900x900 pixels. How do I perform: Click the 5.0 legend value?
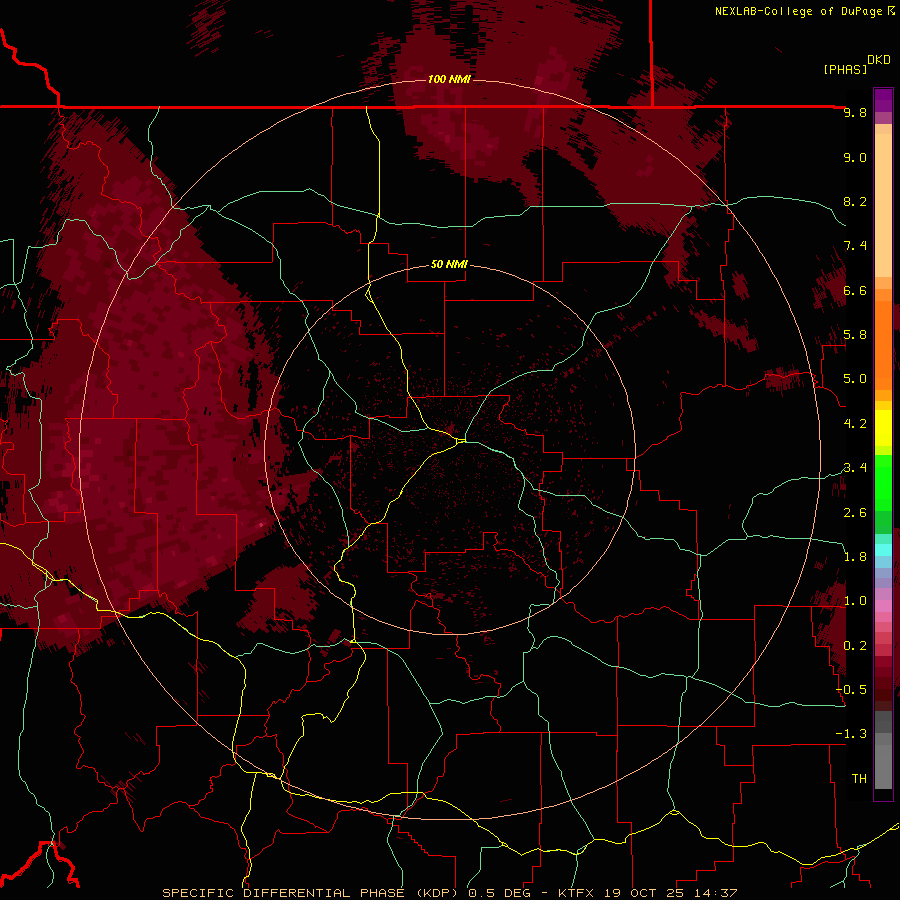coord(855,379)
